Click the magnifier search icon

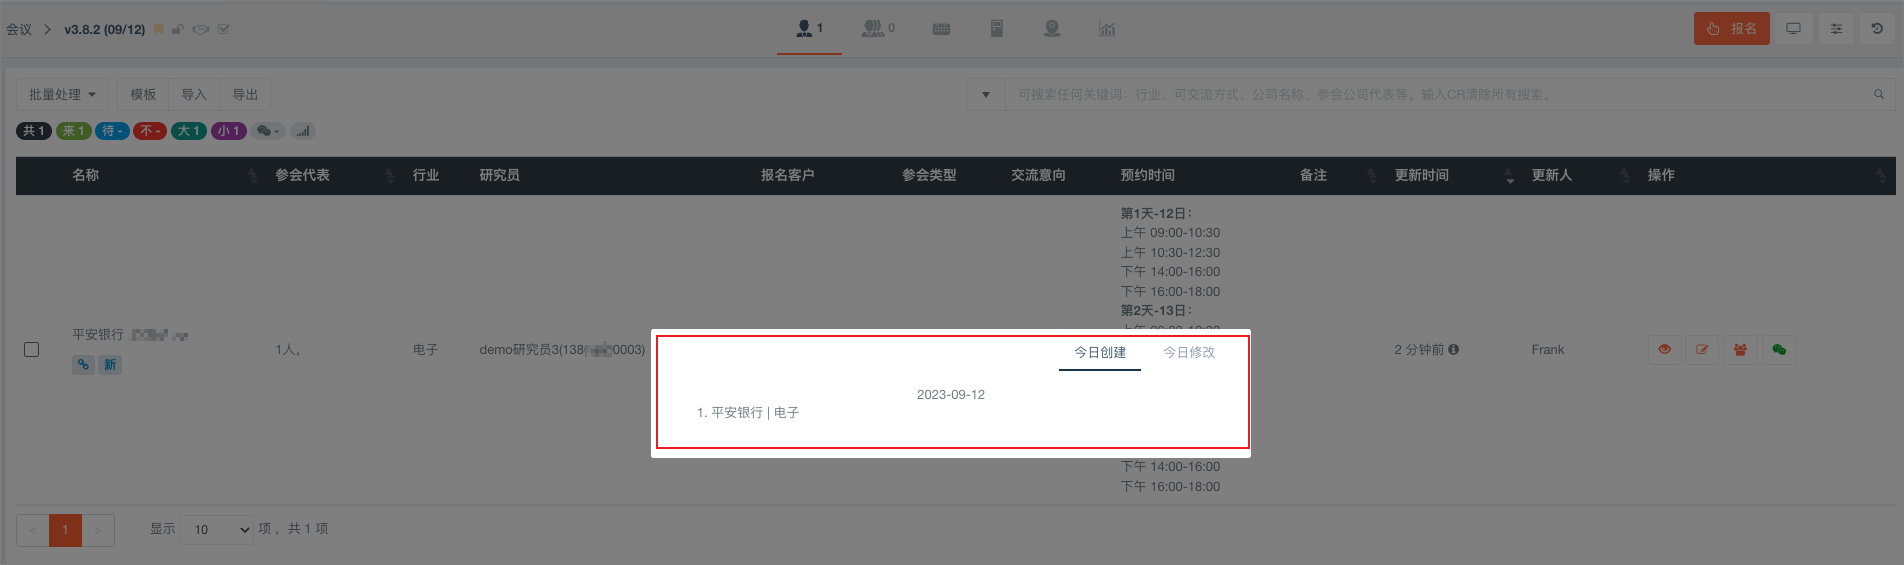tap(1879, 95)
